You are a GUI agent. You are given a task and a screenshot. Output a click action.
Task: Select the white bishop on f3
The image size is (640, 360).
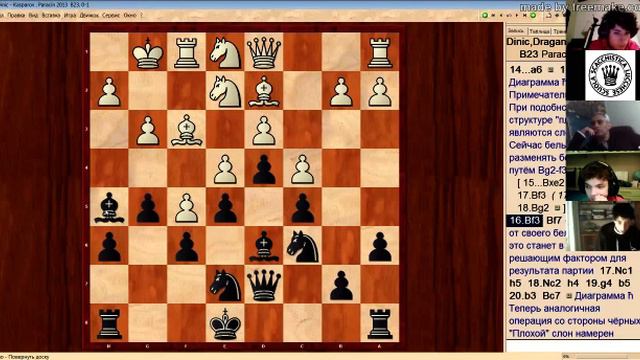tap(186, 130)
